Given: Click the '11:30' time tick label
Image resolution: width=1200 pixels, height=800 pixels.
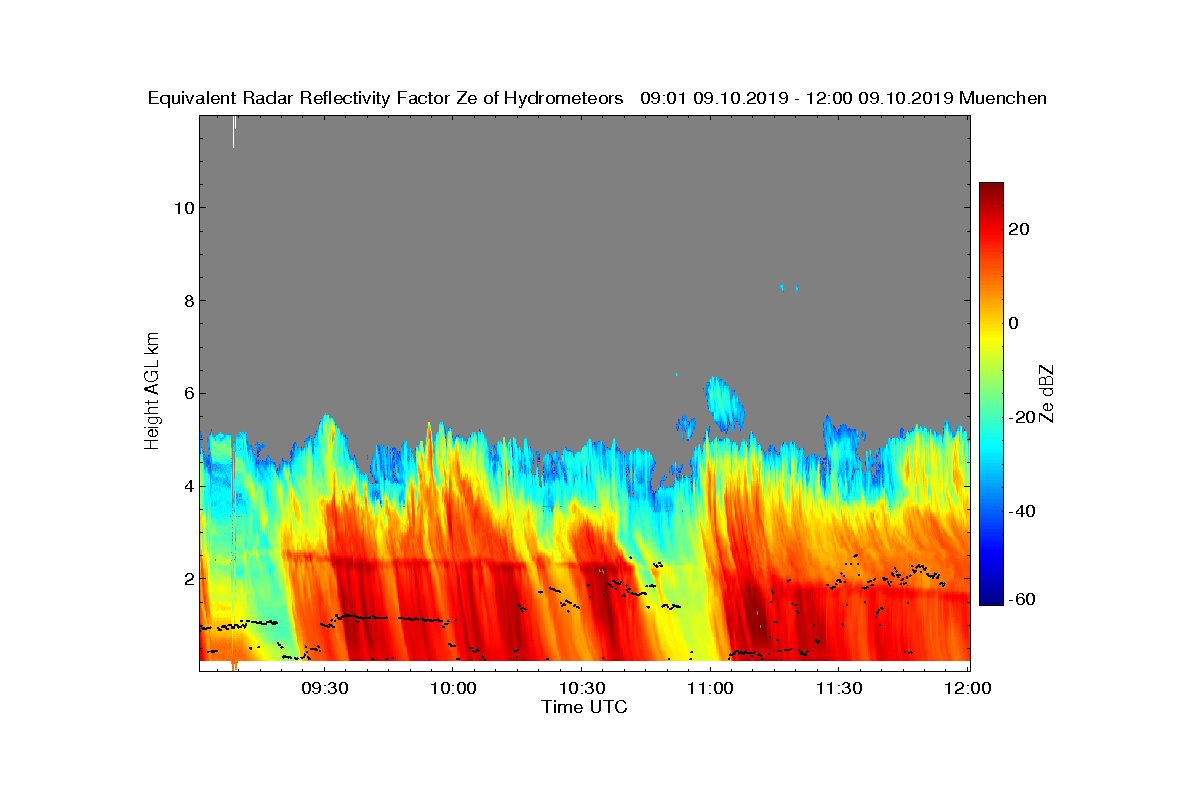Looking at the screenshot, I should click(x=839, y=688).
